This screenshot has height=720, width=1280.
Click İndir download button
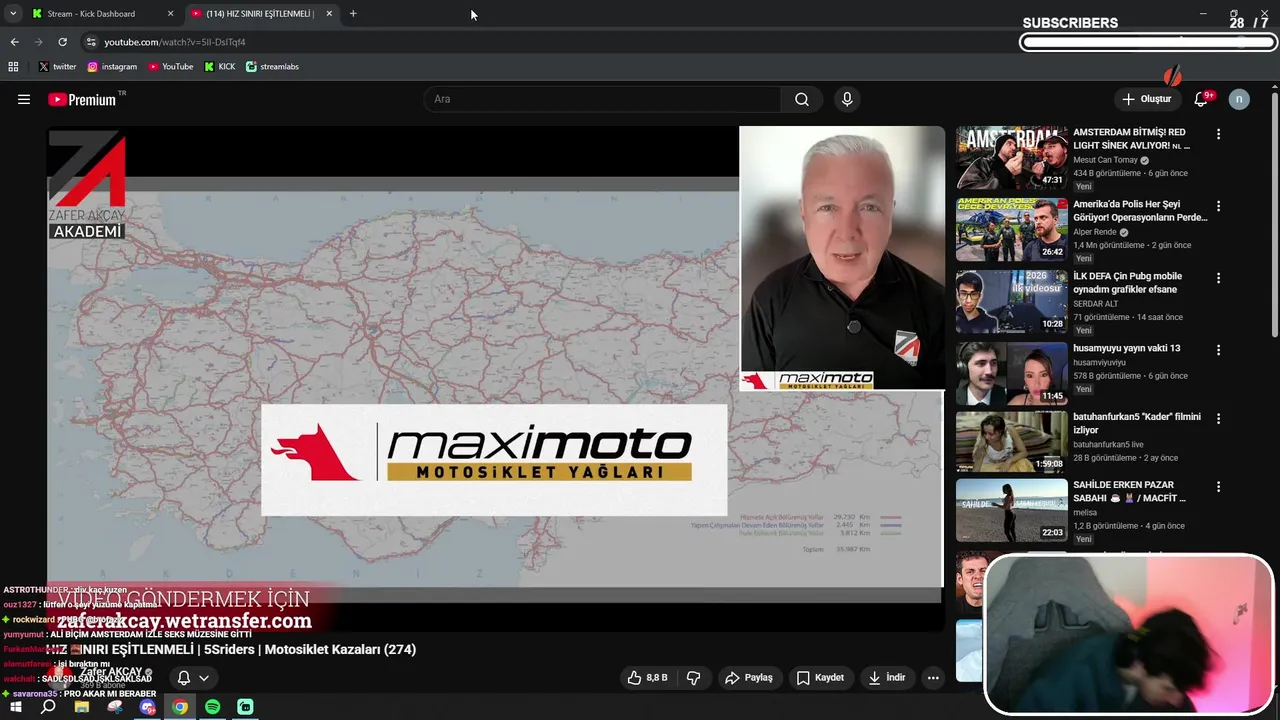[x=887, y=677]
